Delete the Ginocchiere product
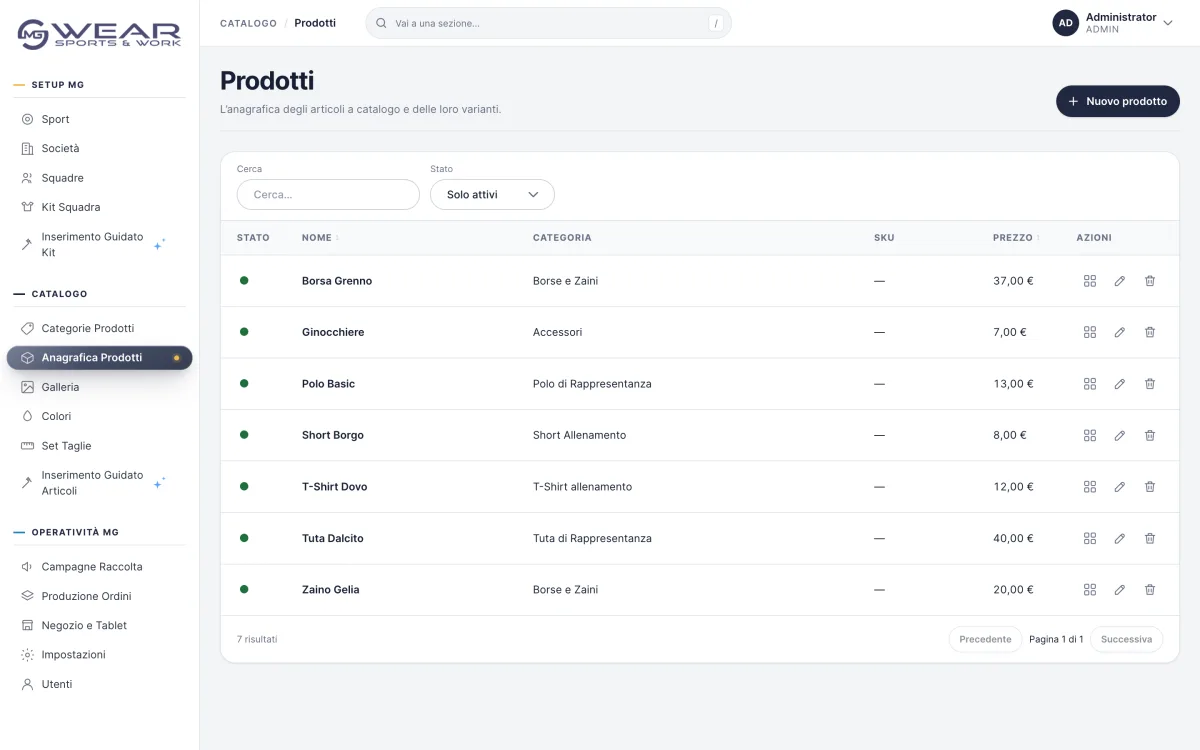This screenshot has height=750, width=1200. 1150,332
